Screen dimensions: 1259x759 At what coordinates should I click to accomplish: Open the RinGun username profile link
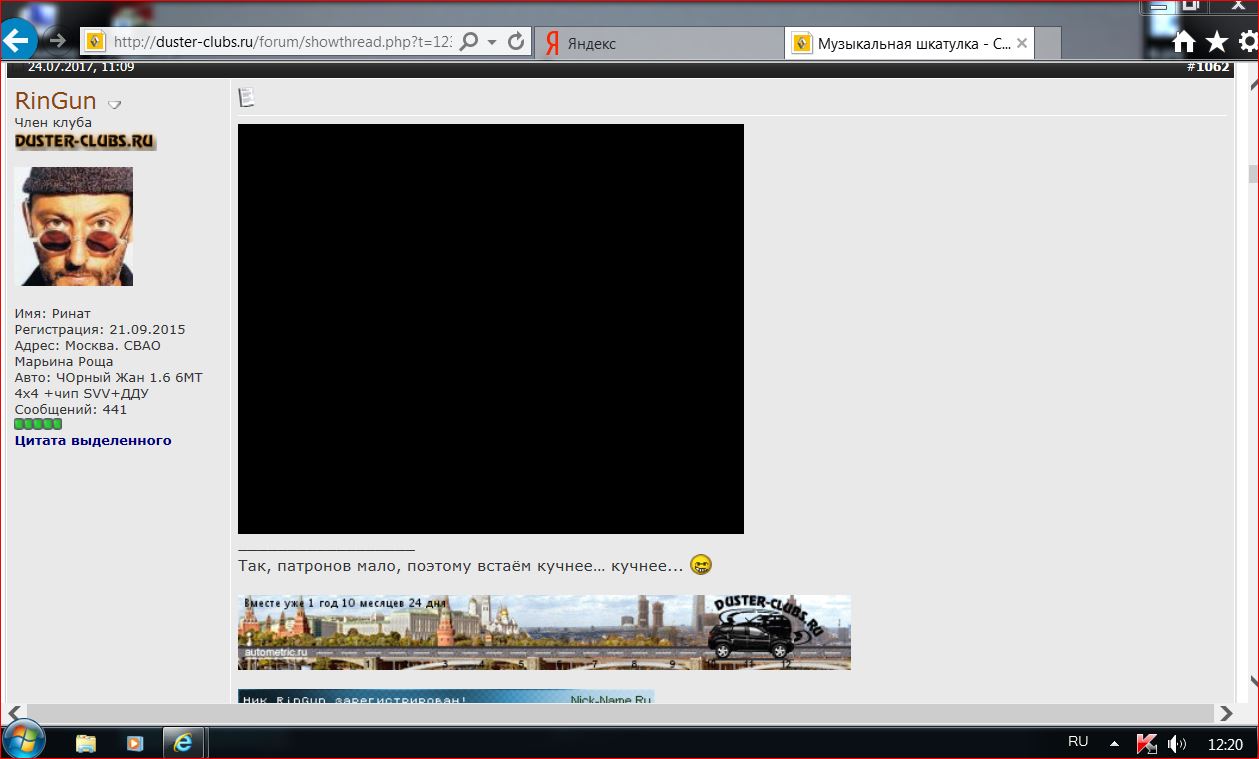coord(56,101)
